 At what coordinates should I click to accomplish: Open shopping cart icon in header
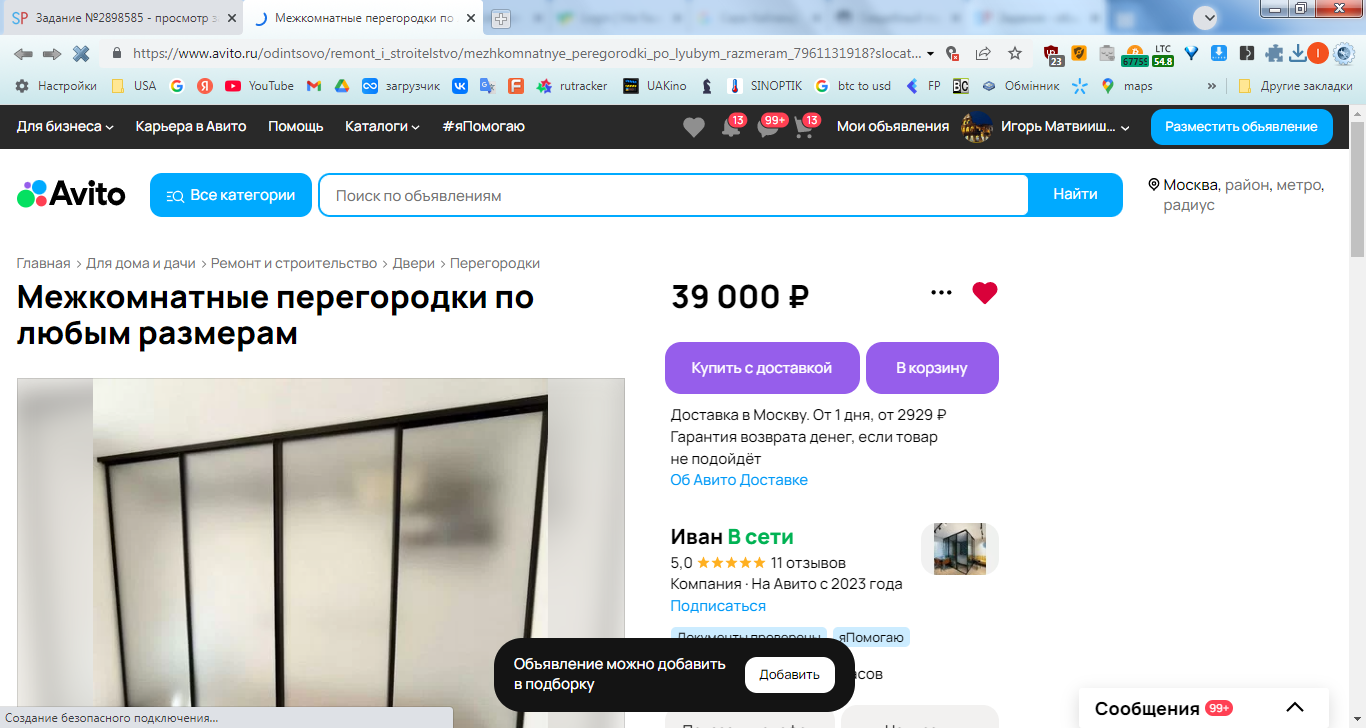[805, 127]
